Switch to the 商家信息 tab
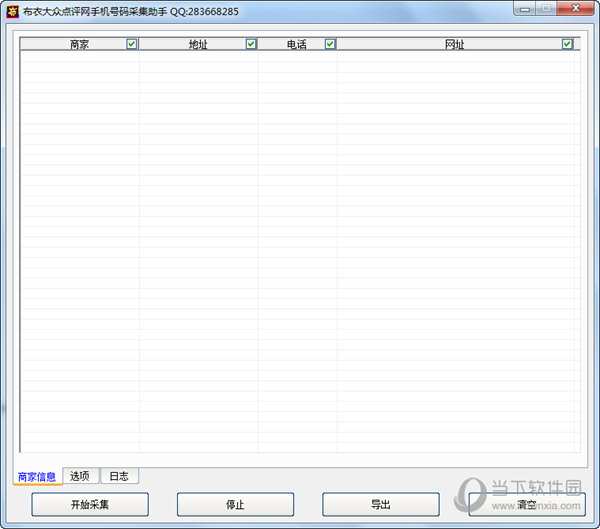Viewport: 600px width, 529px height. pos(37,477)
